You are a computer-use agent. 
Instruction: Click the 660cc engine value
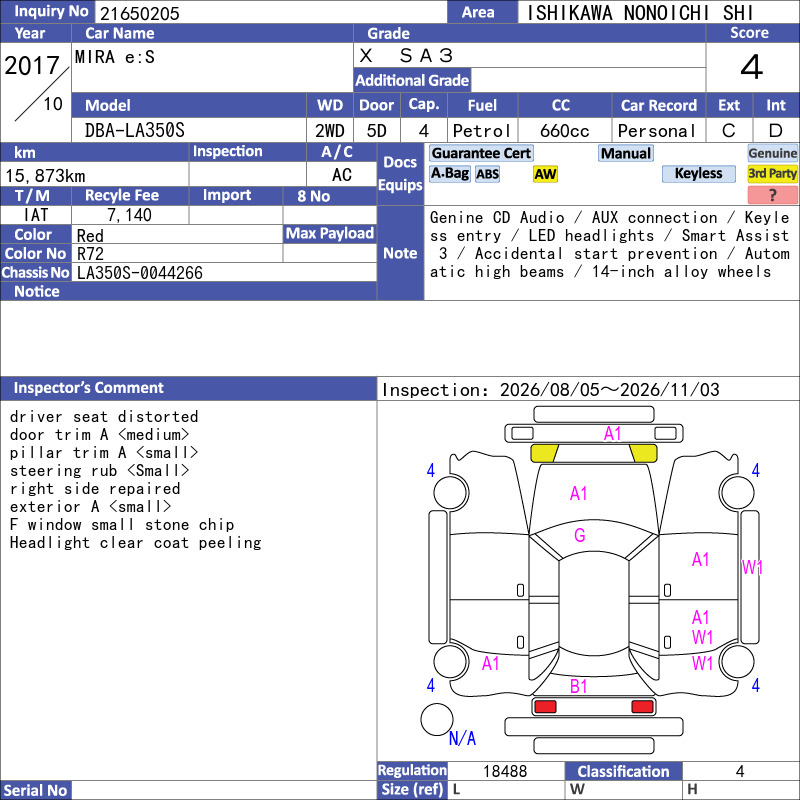(564, 131)
